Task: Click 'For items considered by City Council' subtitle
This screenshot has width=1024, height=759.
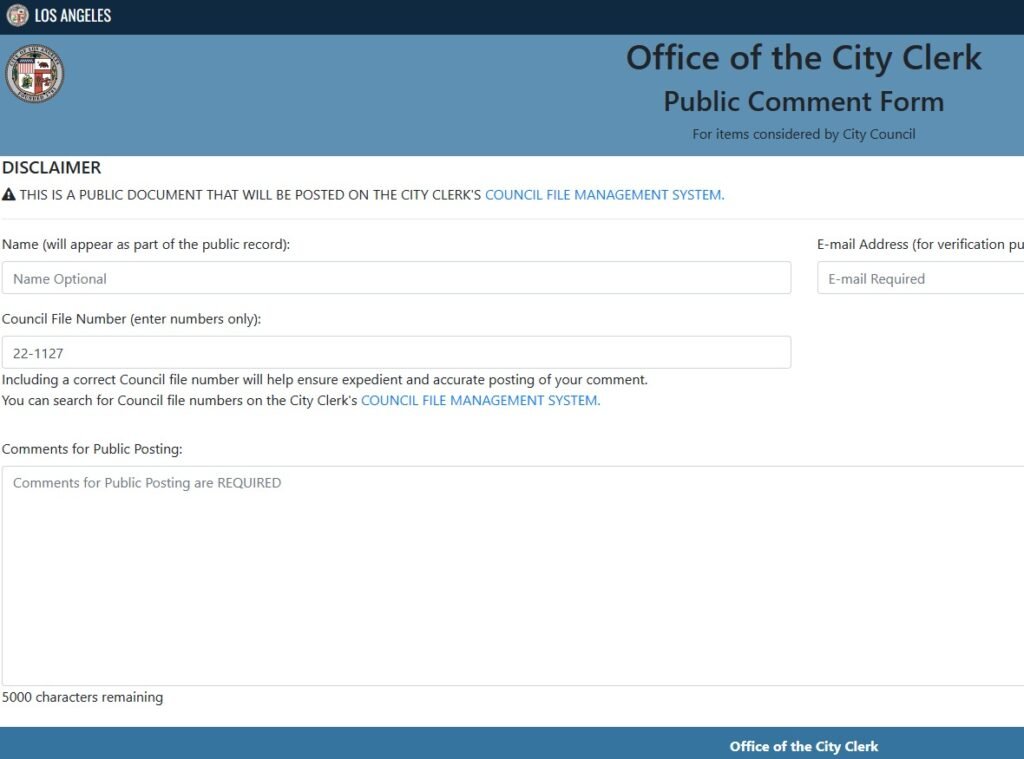Action: click(x=803, y=134)
